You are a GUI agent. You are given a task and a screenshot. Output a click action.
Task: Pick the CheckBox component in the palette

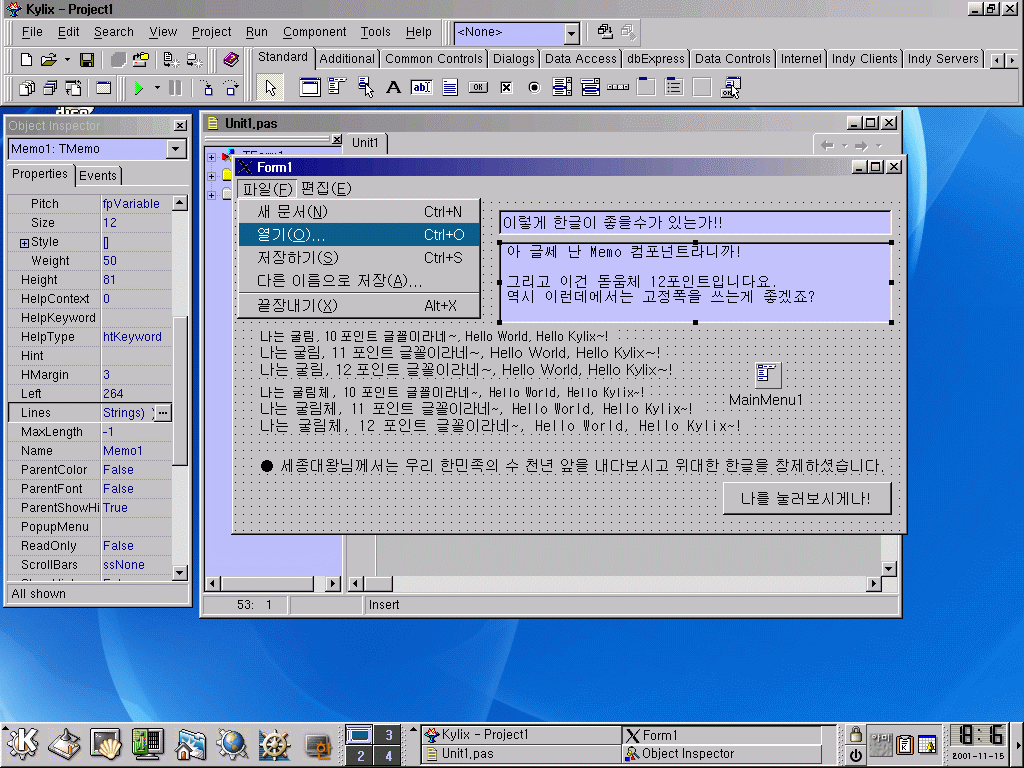(x=506, y=87)
